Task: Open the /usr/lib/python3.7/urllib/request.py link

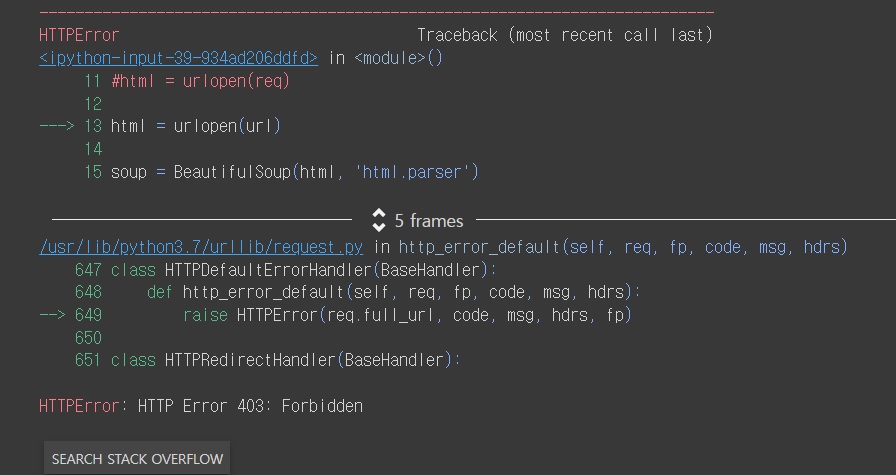Action: tap(201, 247)
